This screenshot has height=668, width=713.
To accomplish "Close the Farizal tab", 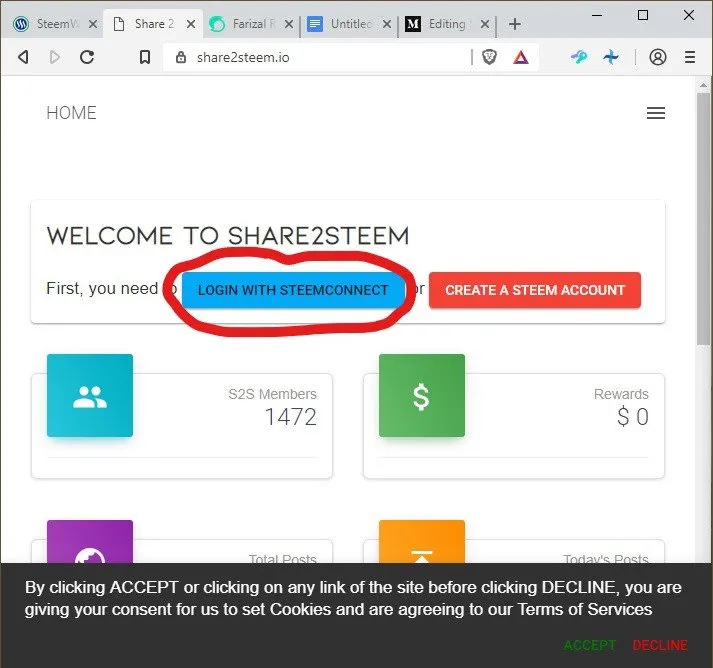I will click(289, 24).
